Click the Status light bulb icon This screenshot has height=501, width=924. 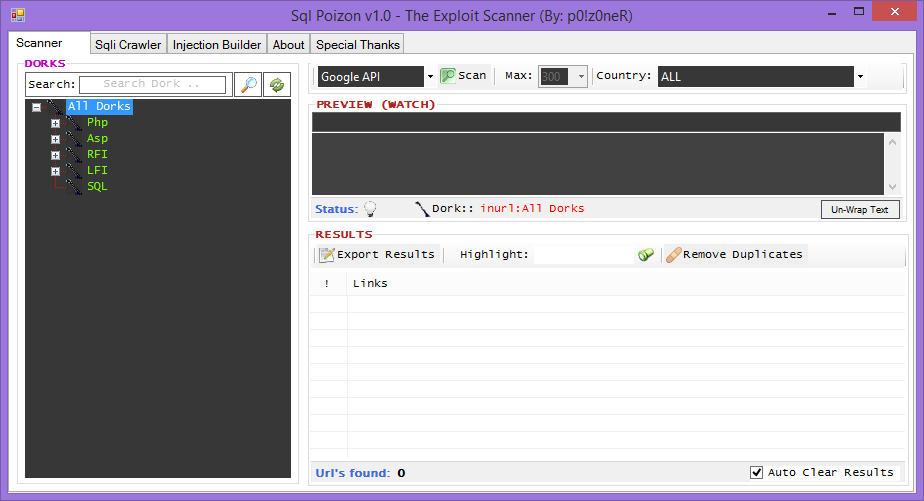(x=370, y=209)
